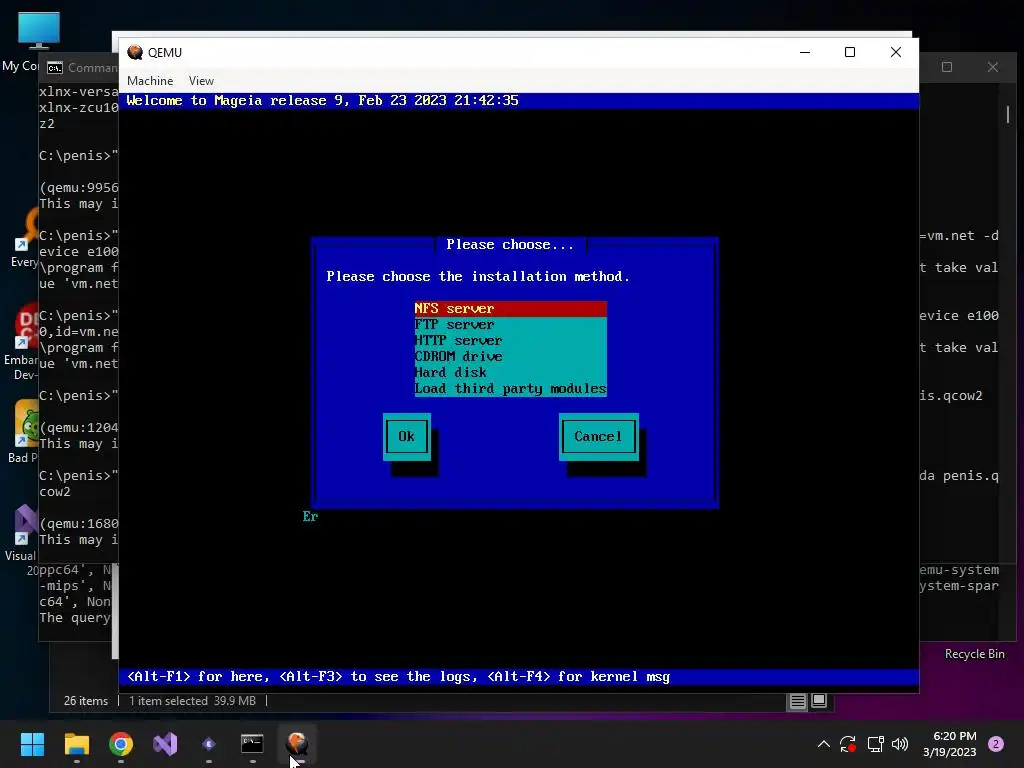Minimize the QEMU window
The image size is (1024, 768).
pos(805,52)
